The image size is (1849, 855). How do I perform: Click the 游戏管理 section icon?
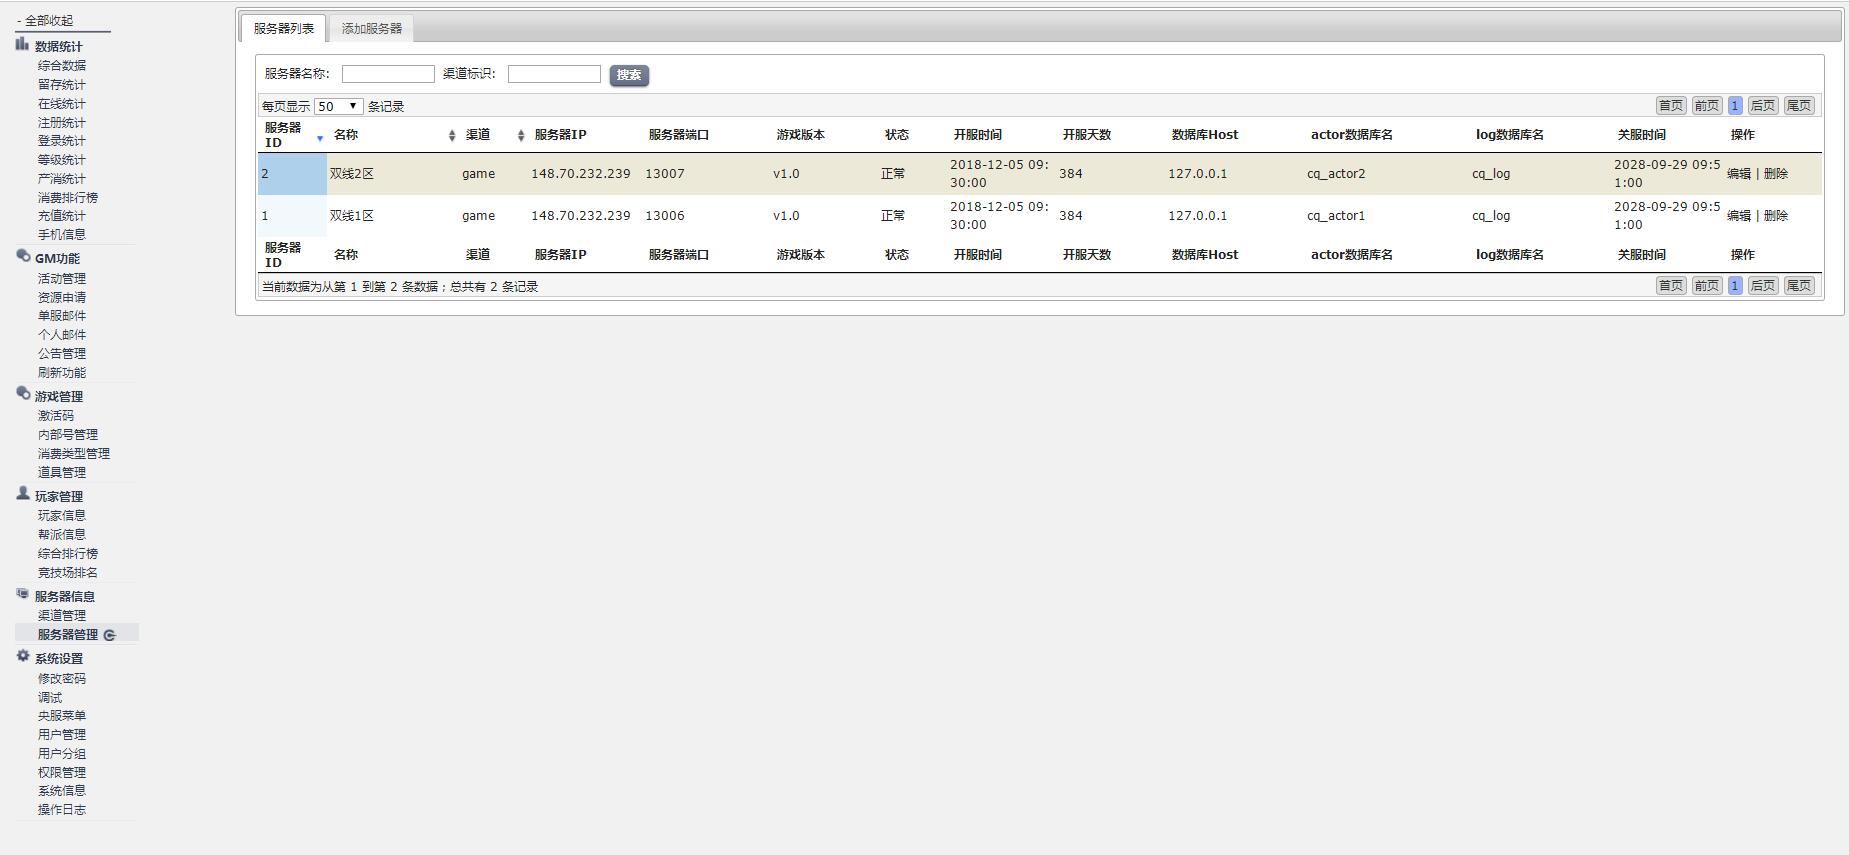[x=22, y=394]
